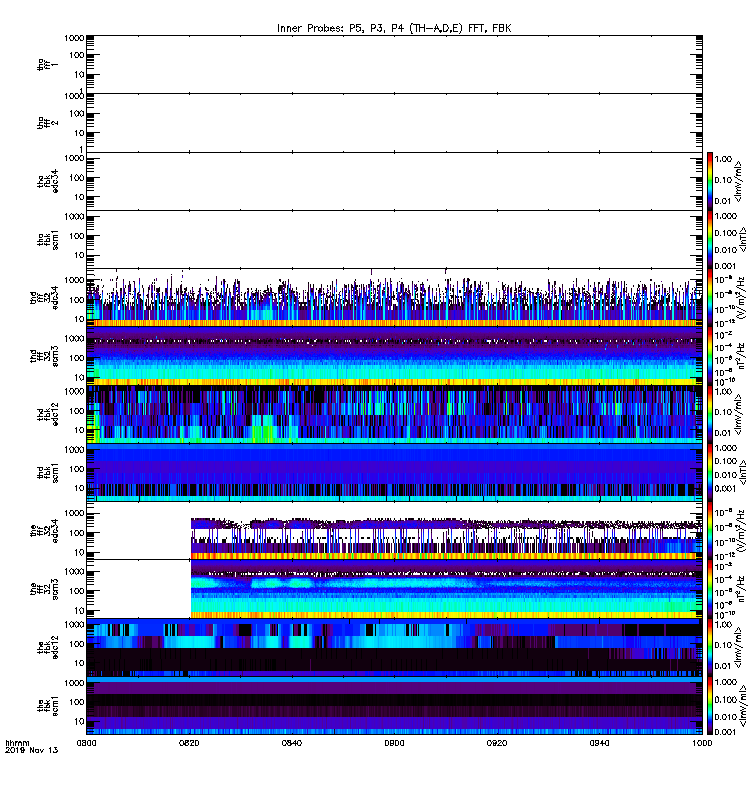This screenshot has width=750, height=800.
Task: Click the the fbk scm1 spectrogram
Action: point(394,706)
